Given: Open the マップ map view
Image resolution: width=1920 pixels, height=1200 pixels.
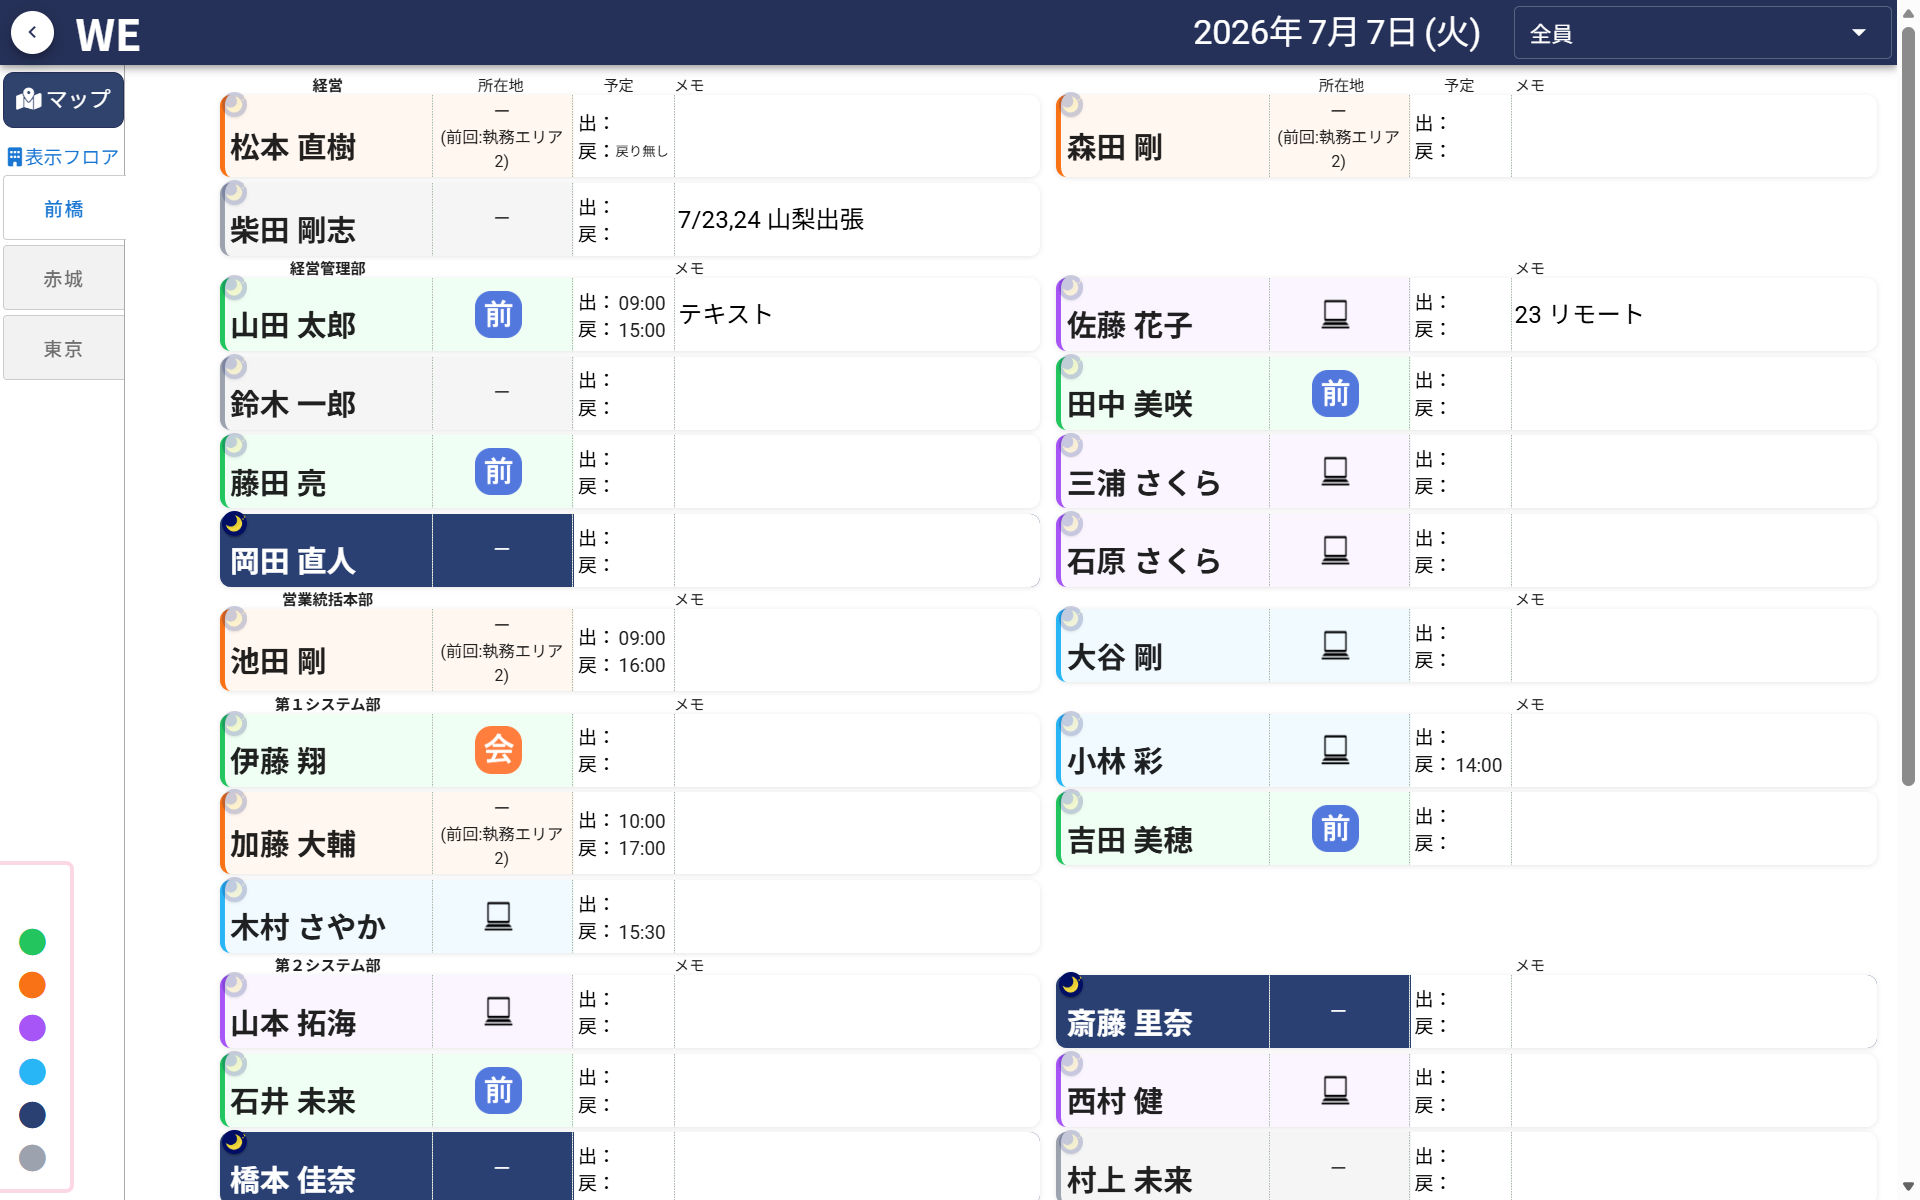Looking at the screenshot, I should 64,99.
